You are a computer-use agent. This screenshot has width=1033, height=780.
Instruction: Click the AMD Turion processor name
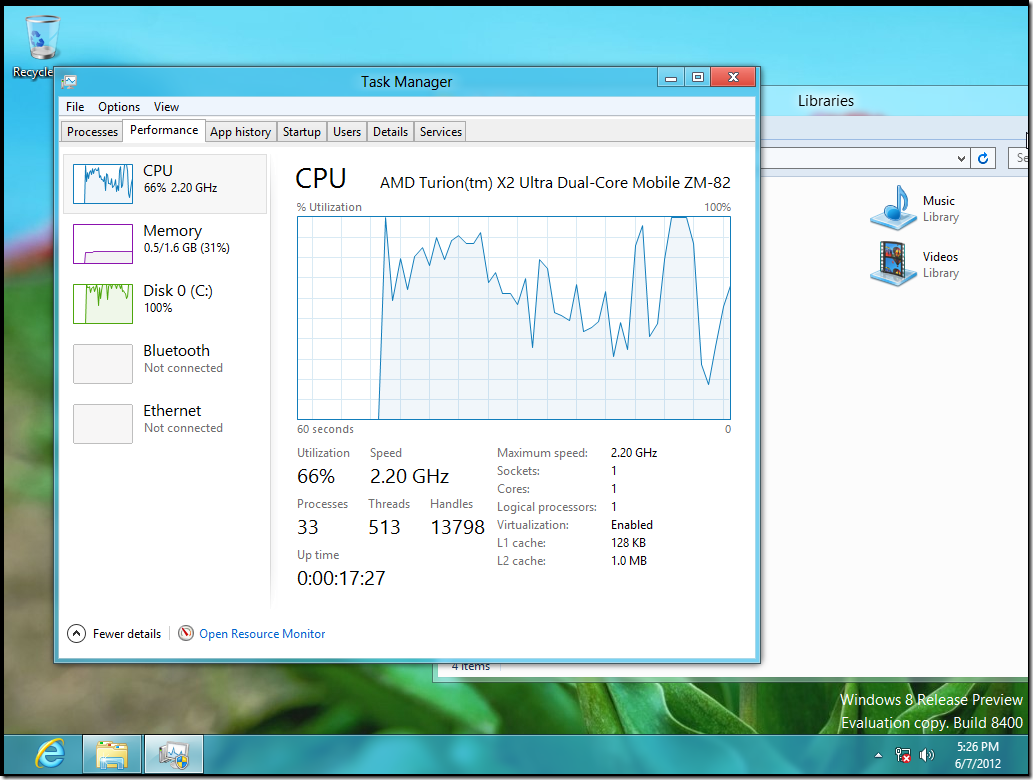555,182
